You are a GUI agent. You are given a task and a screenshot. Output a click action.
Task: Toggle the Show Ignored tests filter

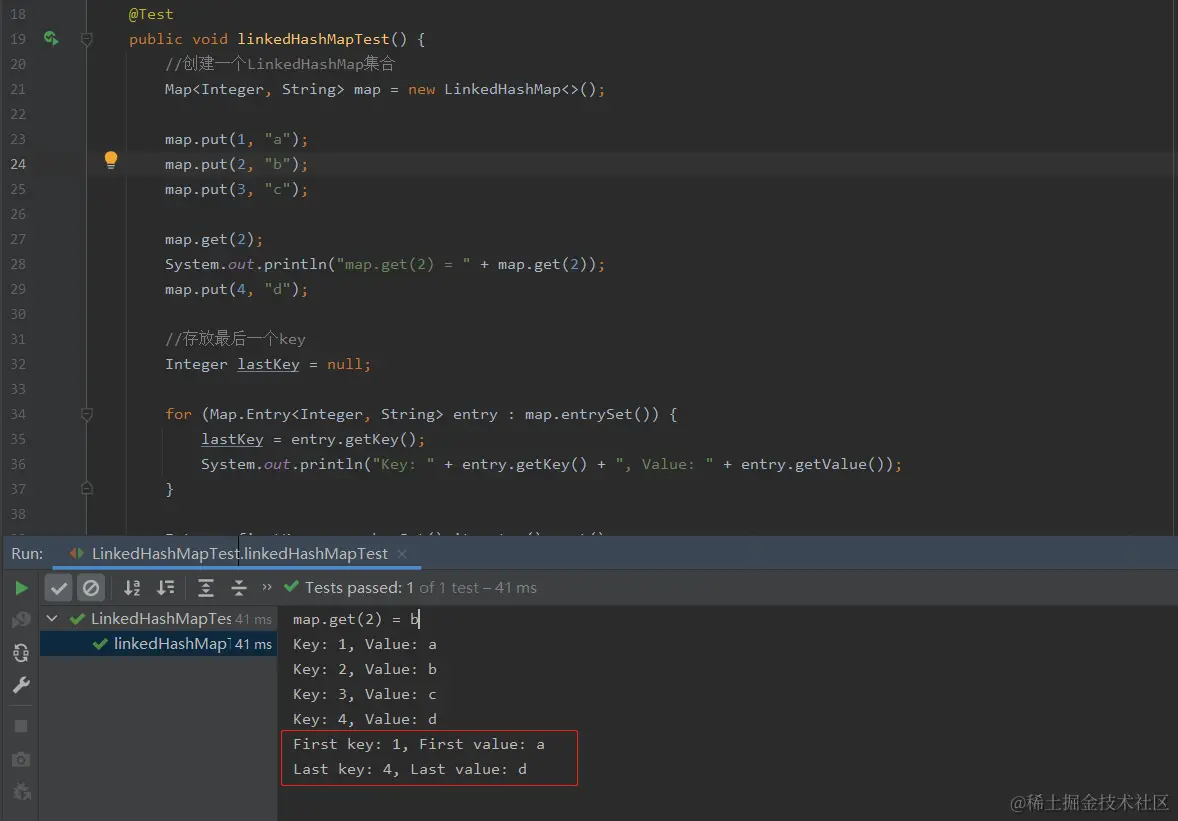click(x=91, y=588)
